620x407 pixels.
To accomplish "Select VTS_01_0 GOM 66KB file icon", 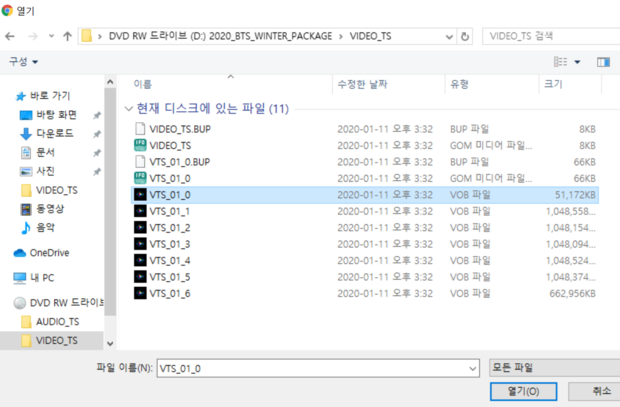I will (x=140, y=178).
